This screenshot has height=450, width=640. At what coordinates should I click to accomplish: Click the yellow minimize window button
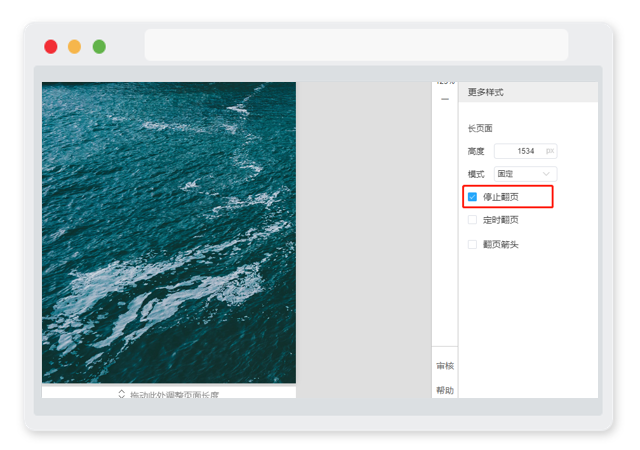74,47
